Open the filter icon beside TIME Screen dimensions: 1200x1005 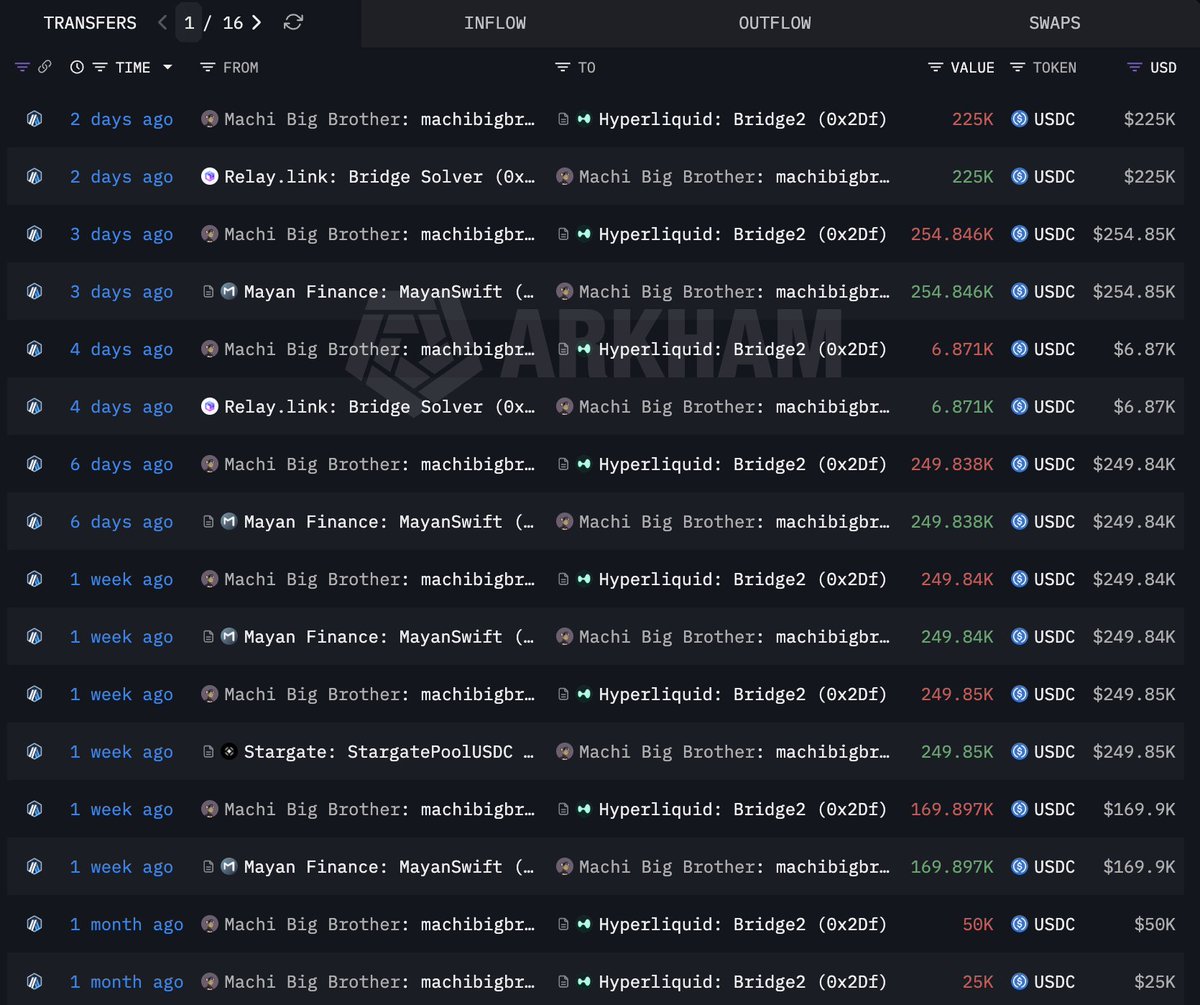pos(100,67)
